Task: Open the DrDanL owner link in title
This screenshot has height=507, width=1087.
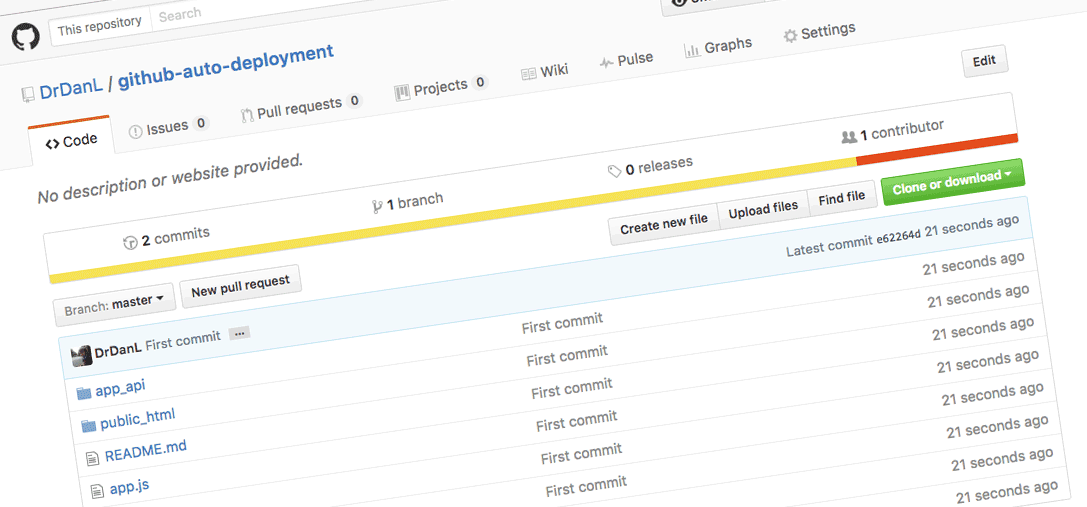Action: [x=71, y=88]
